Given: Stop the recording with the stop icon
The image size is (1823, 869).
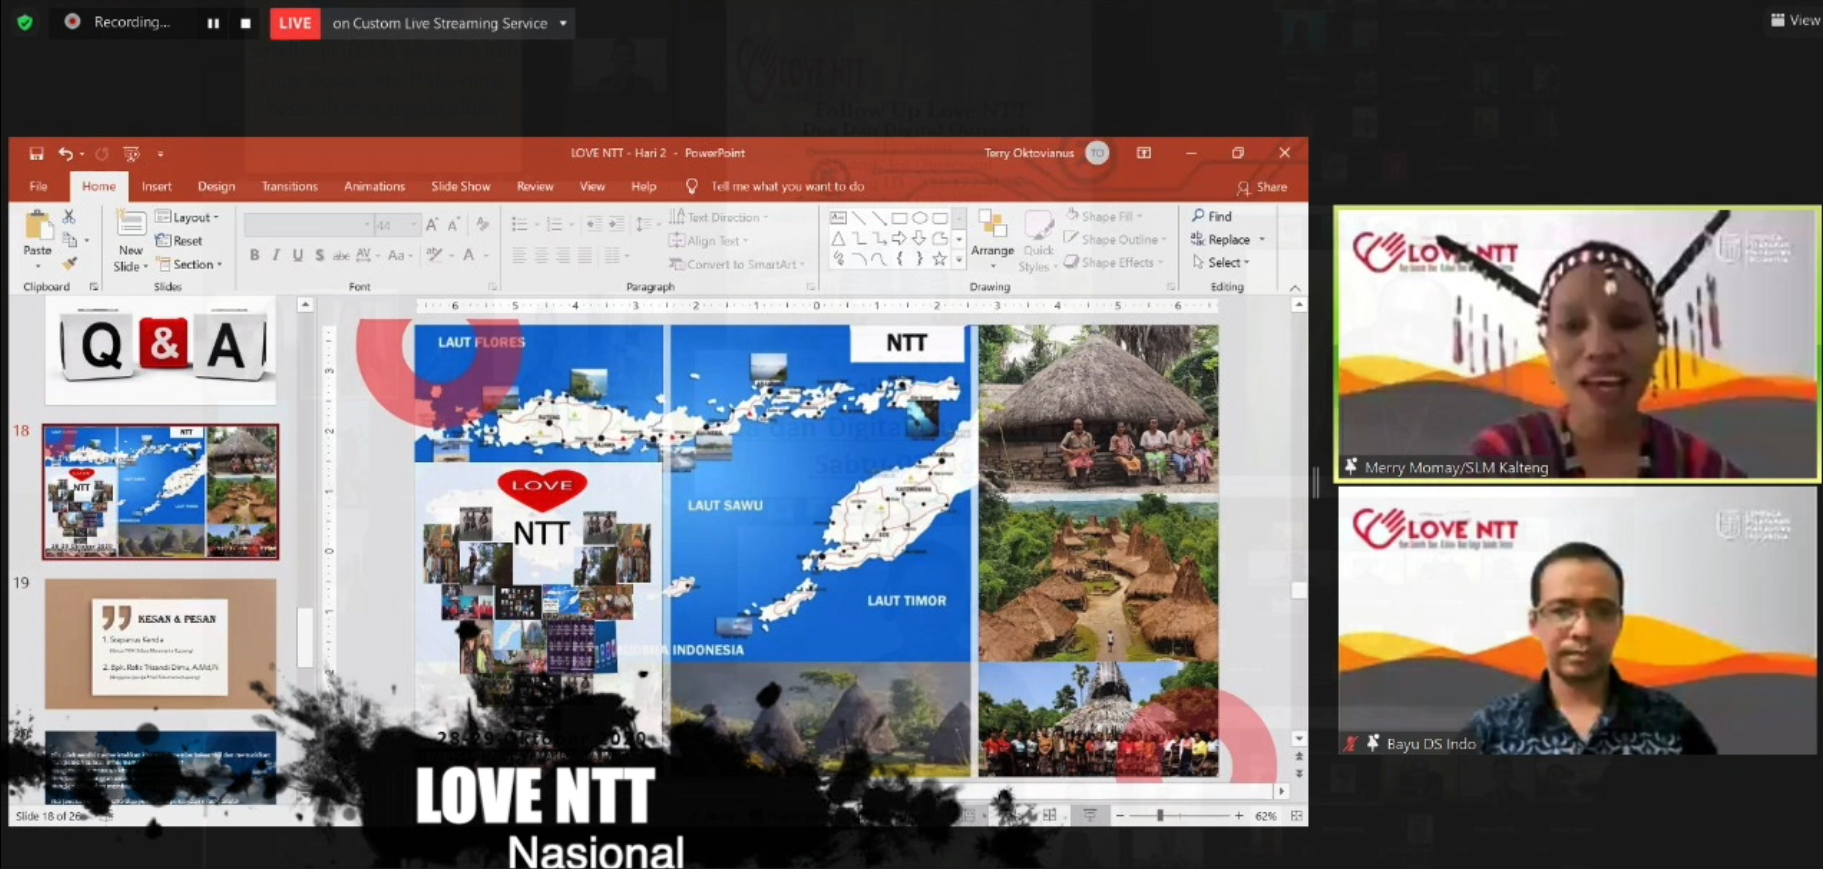Looking at the screenshot, I should pos(246,23).
